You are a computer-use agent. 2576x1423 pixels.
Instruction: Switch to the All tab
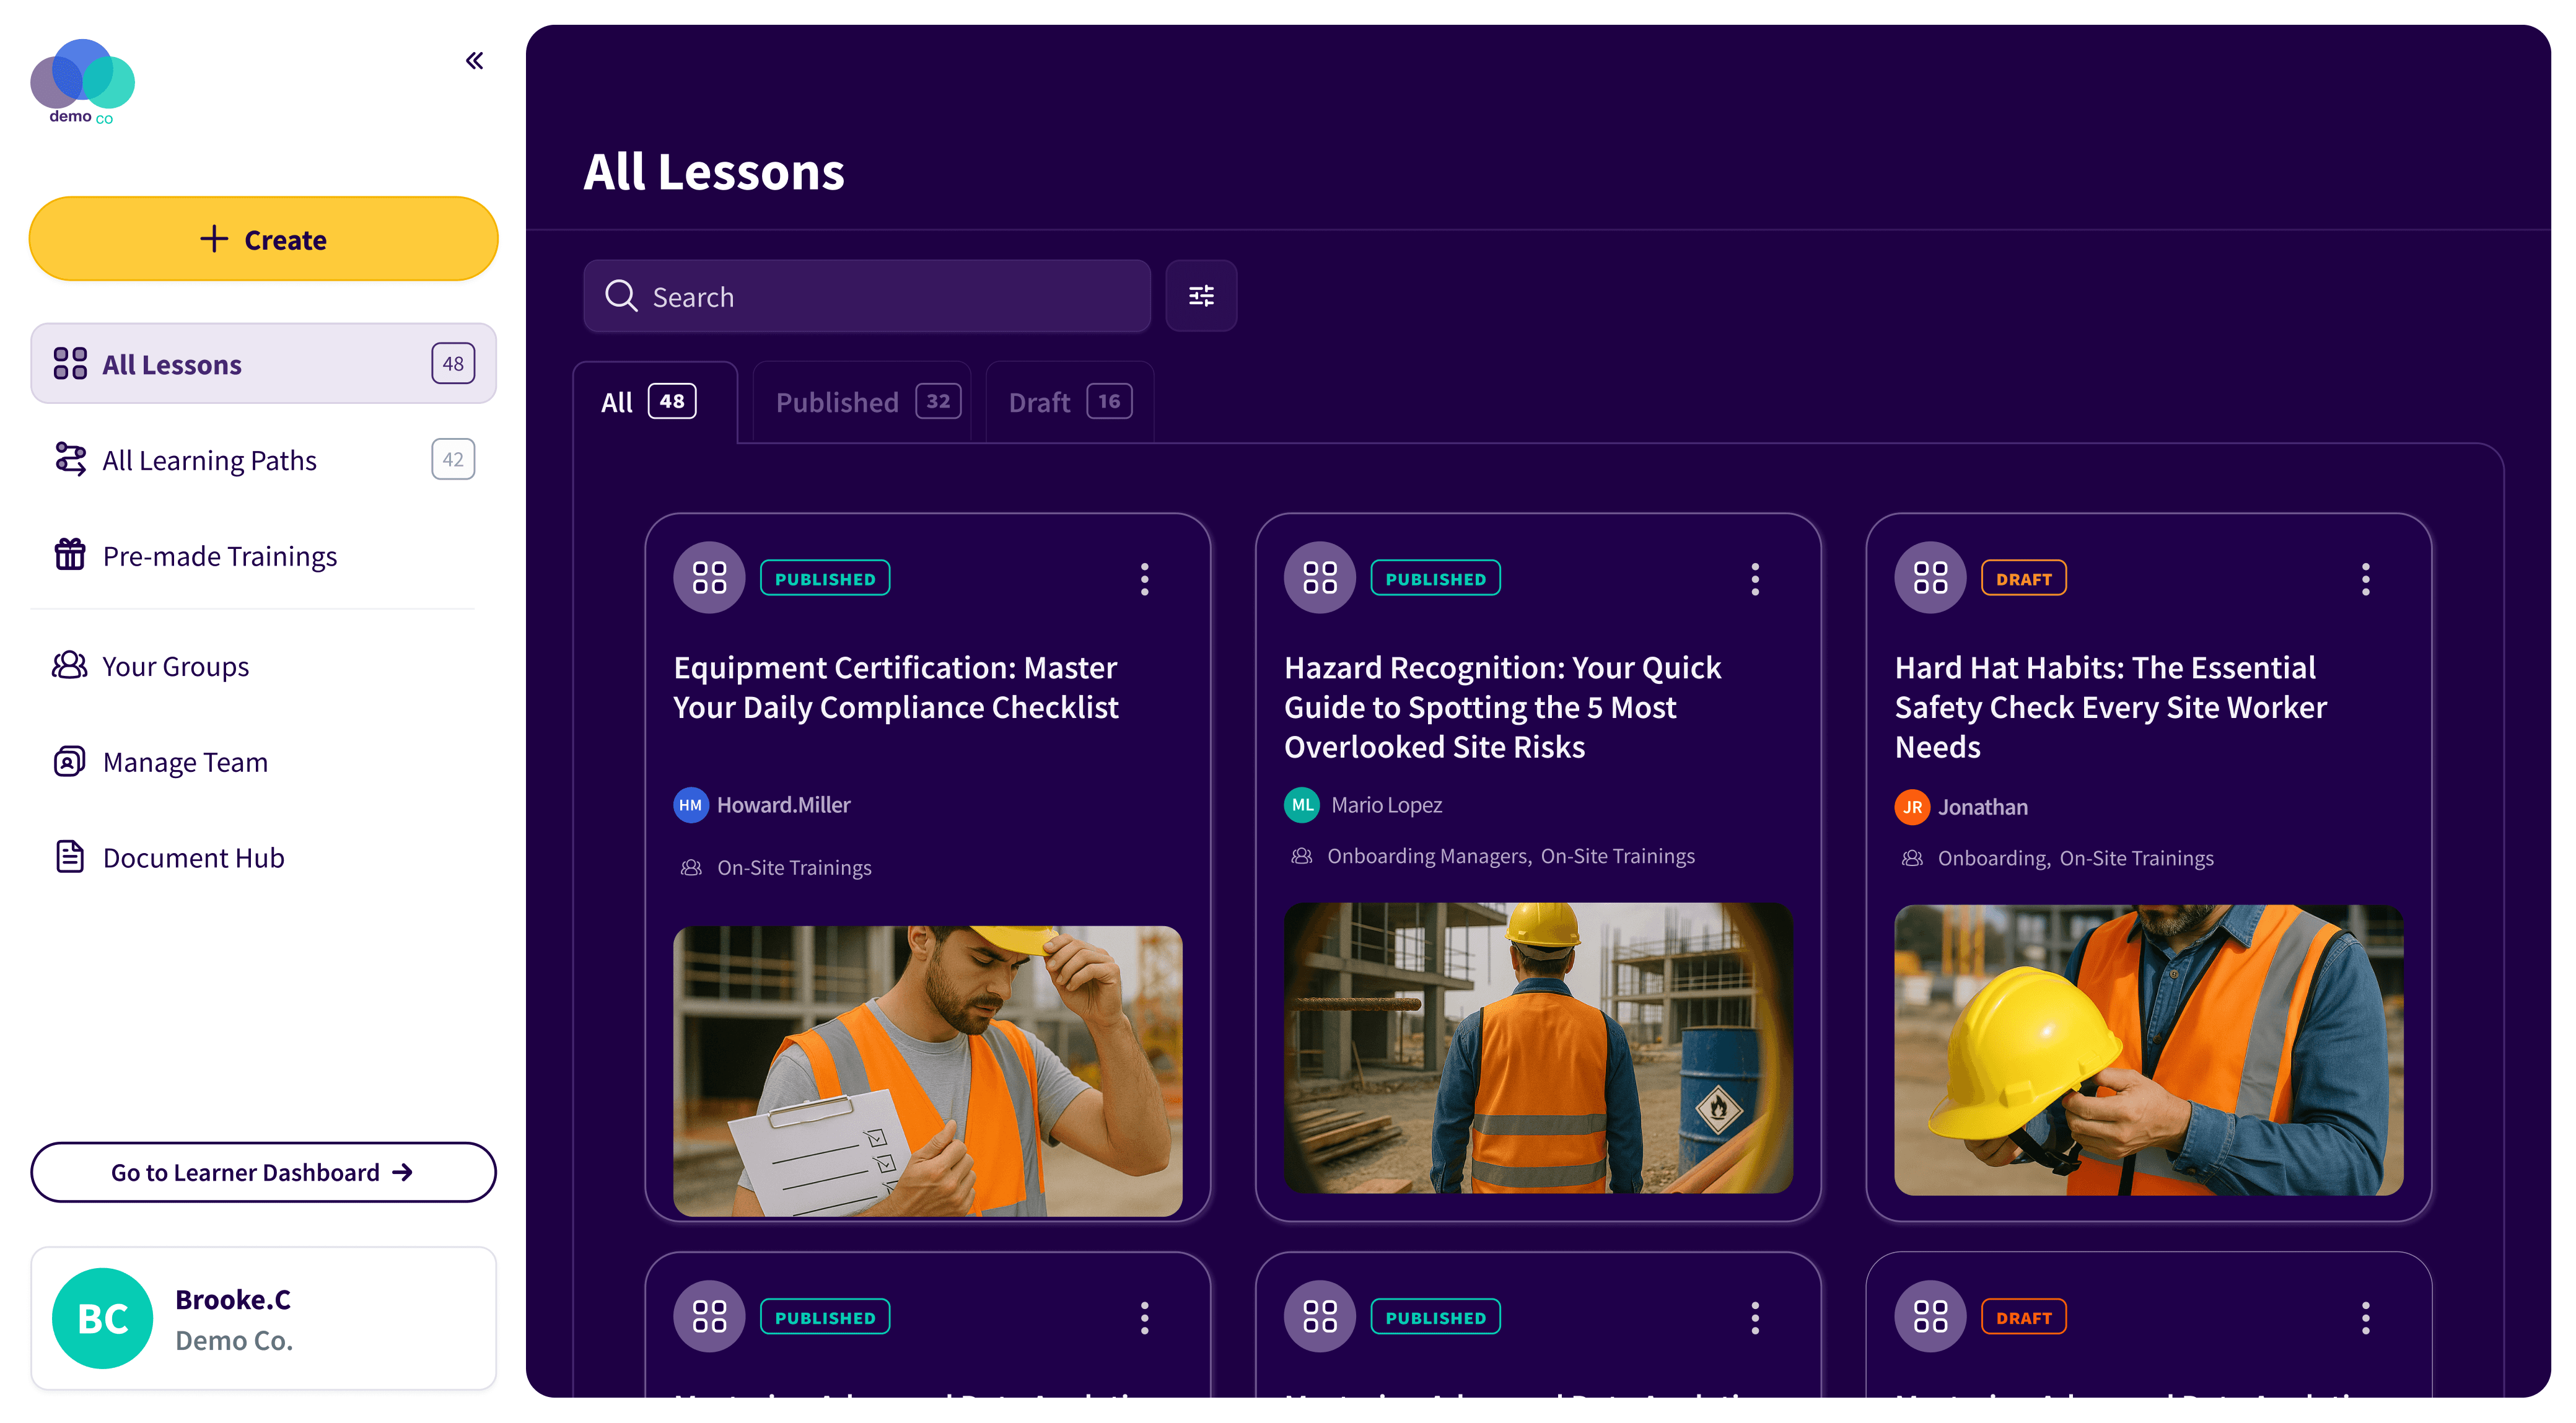pyautogui.click(x=655, y=402)
